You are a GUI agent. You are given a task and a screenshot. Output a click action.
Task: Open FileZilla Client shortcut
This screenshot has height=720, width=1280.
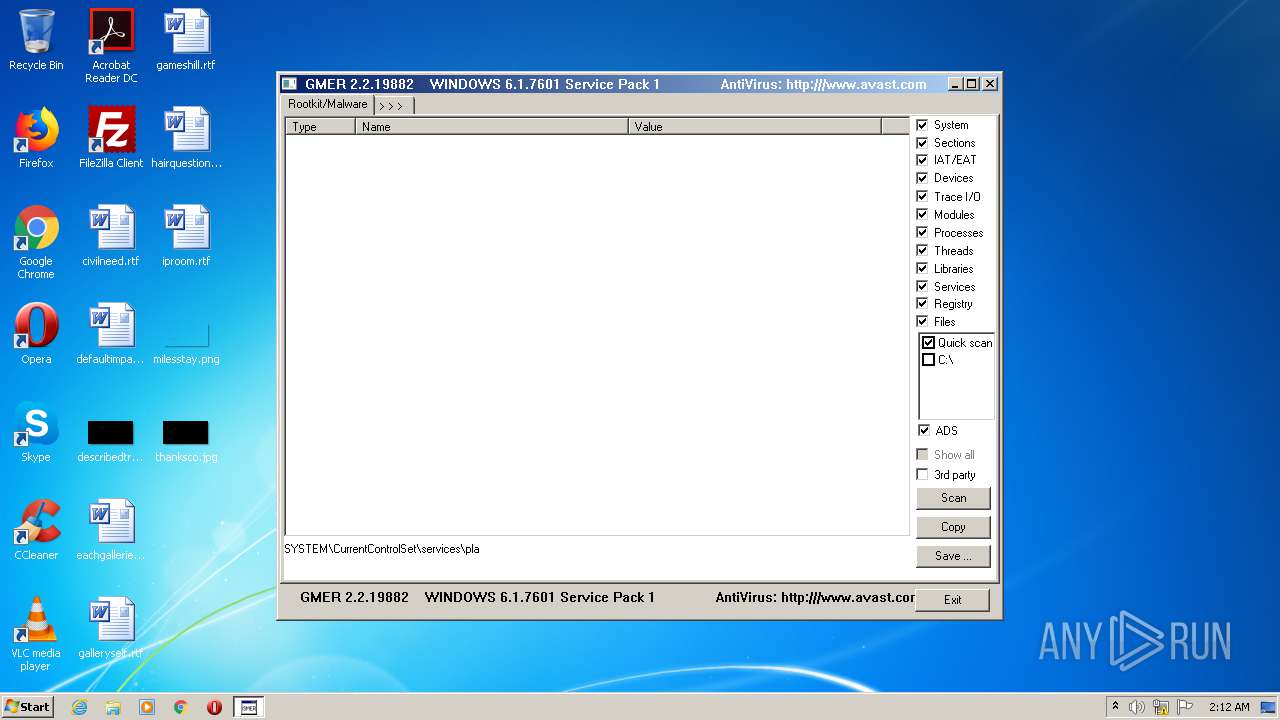point(111,138)
